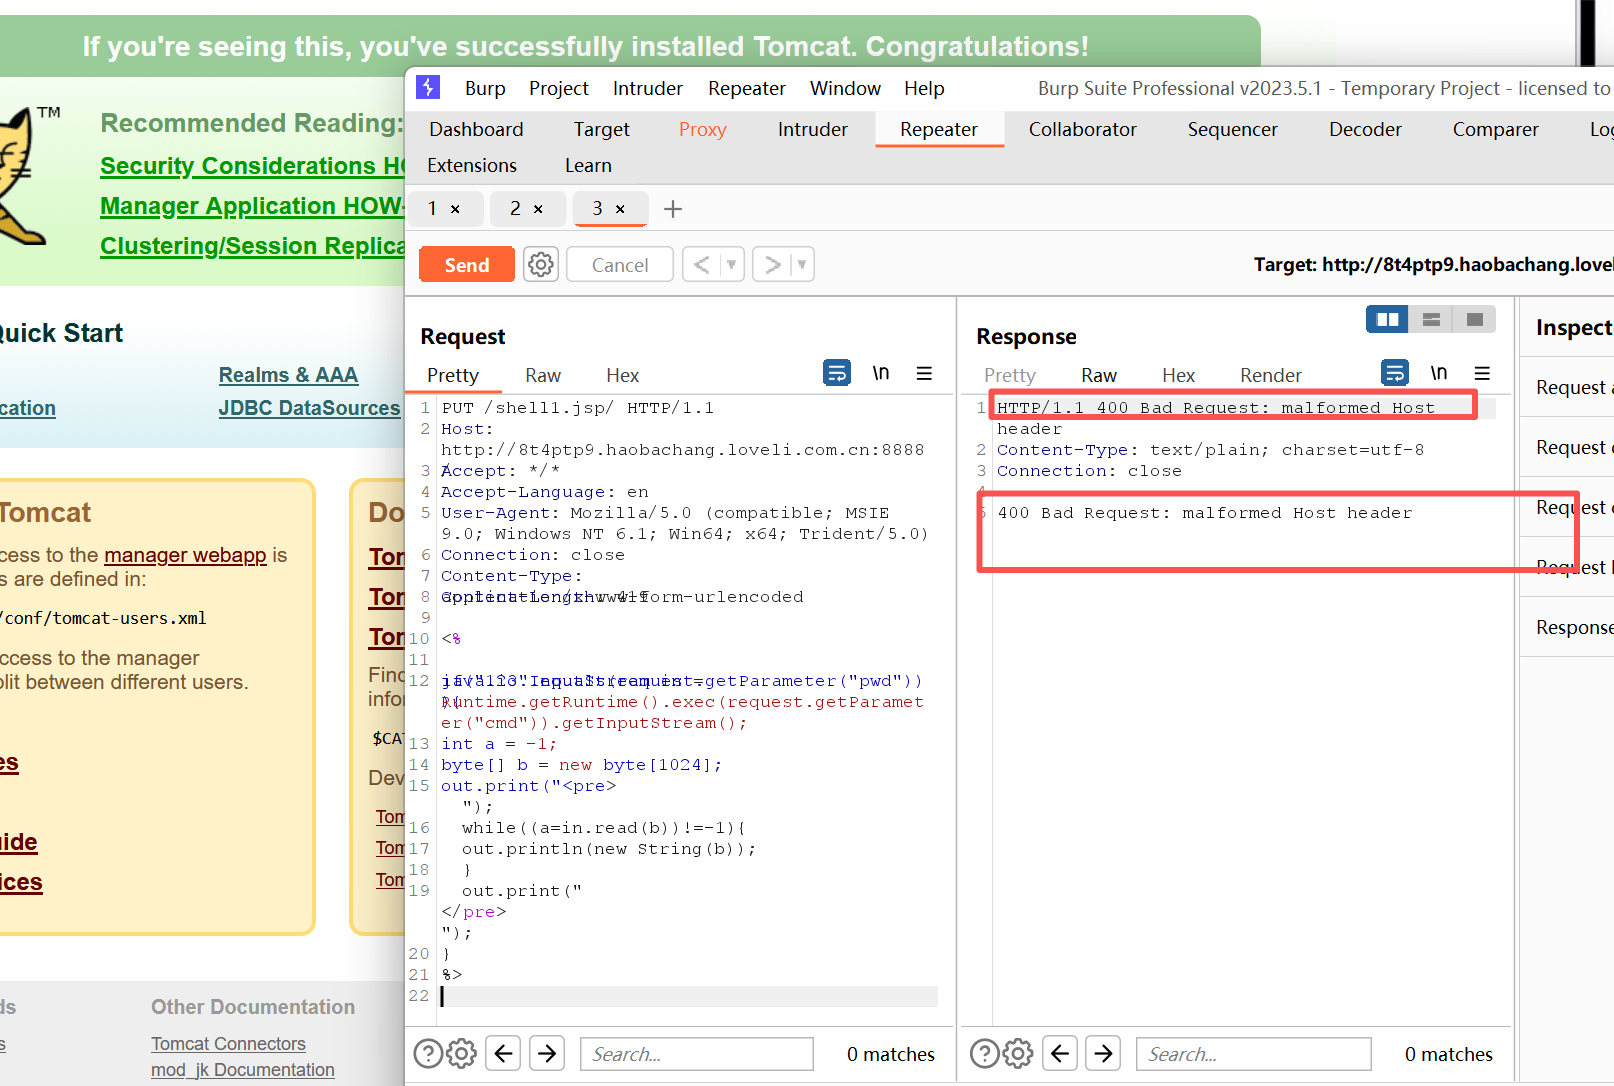Open response editor hamburger menu
This screenshot has width=1614, height=1086.
click(x=1482, y=373)
